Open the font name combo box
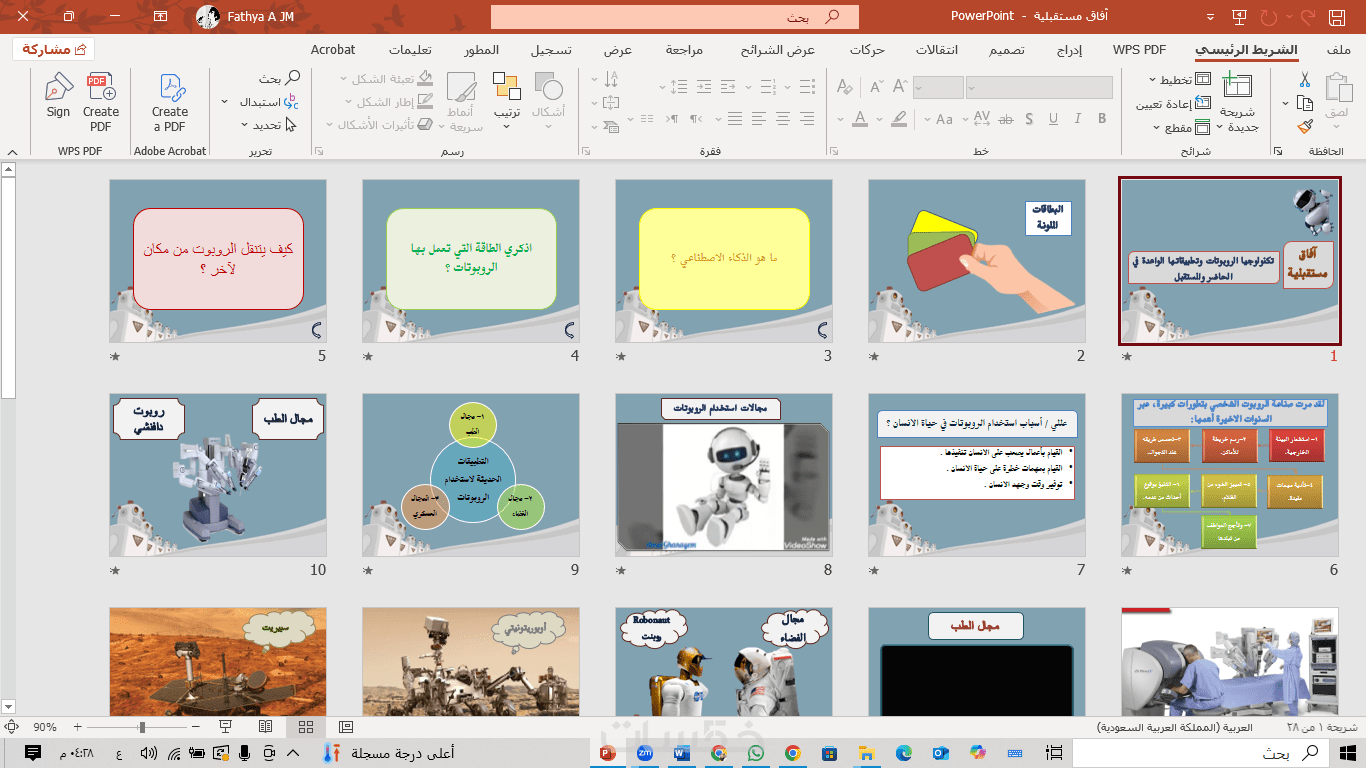Screen dimensions: 1366x768 point(1039,87)
